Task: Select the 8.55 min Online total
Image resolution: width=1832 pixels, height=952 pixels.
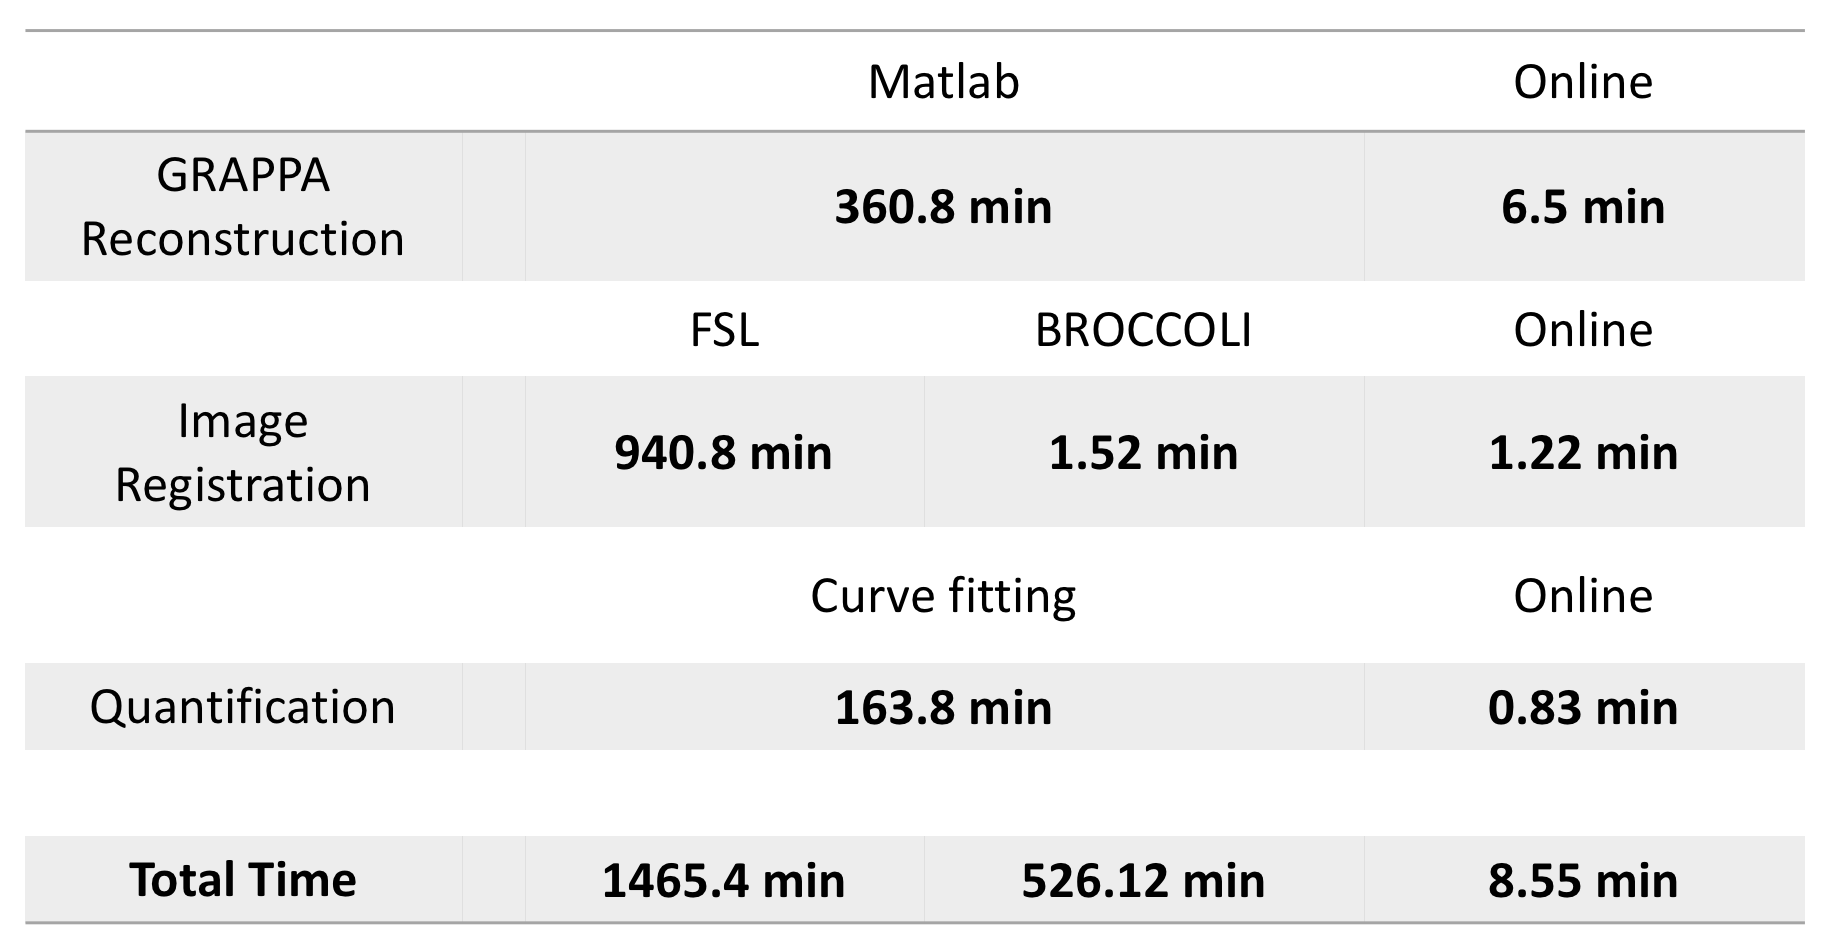Action: (1583, 881)
